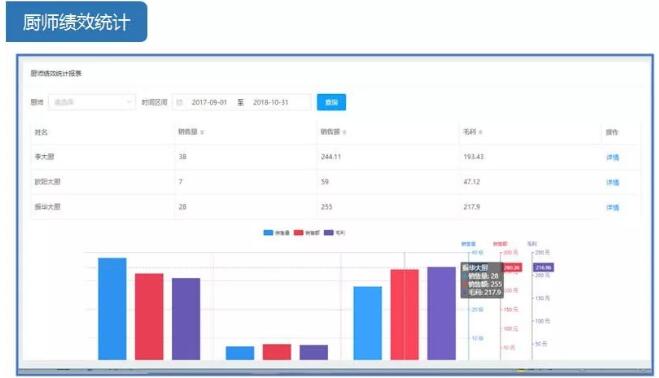Screen dimensions: 659x378
Task: Open 详情 link for 李大厨 row
Action: click(x=612, y=157)
